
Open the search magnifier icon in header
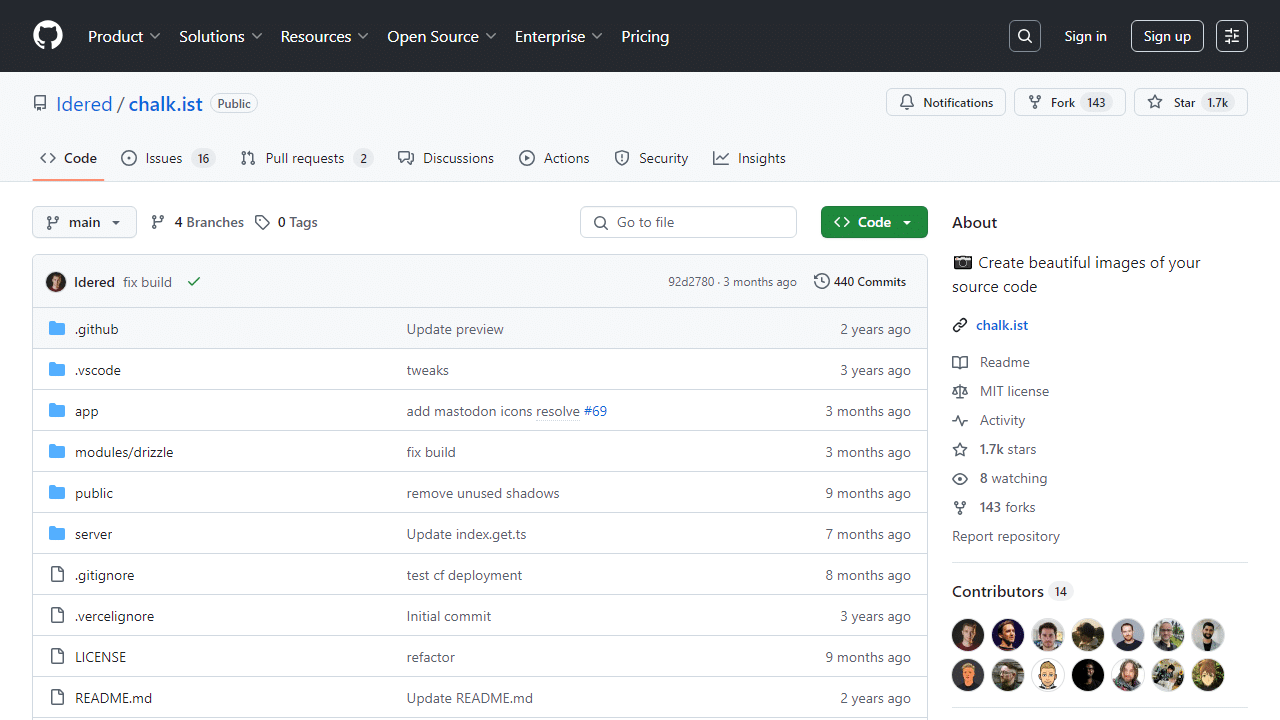(1025, 36)
